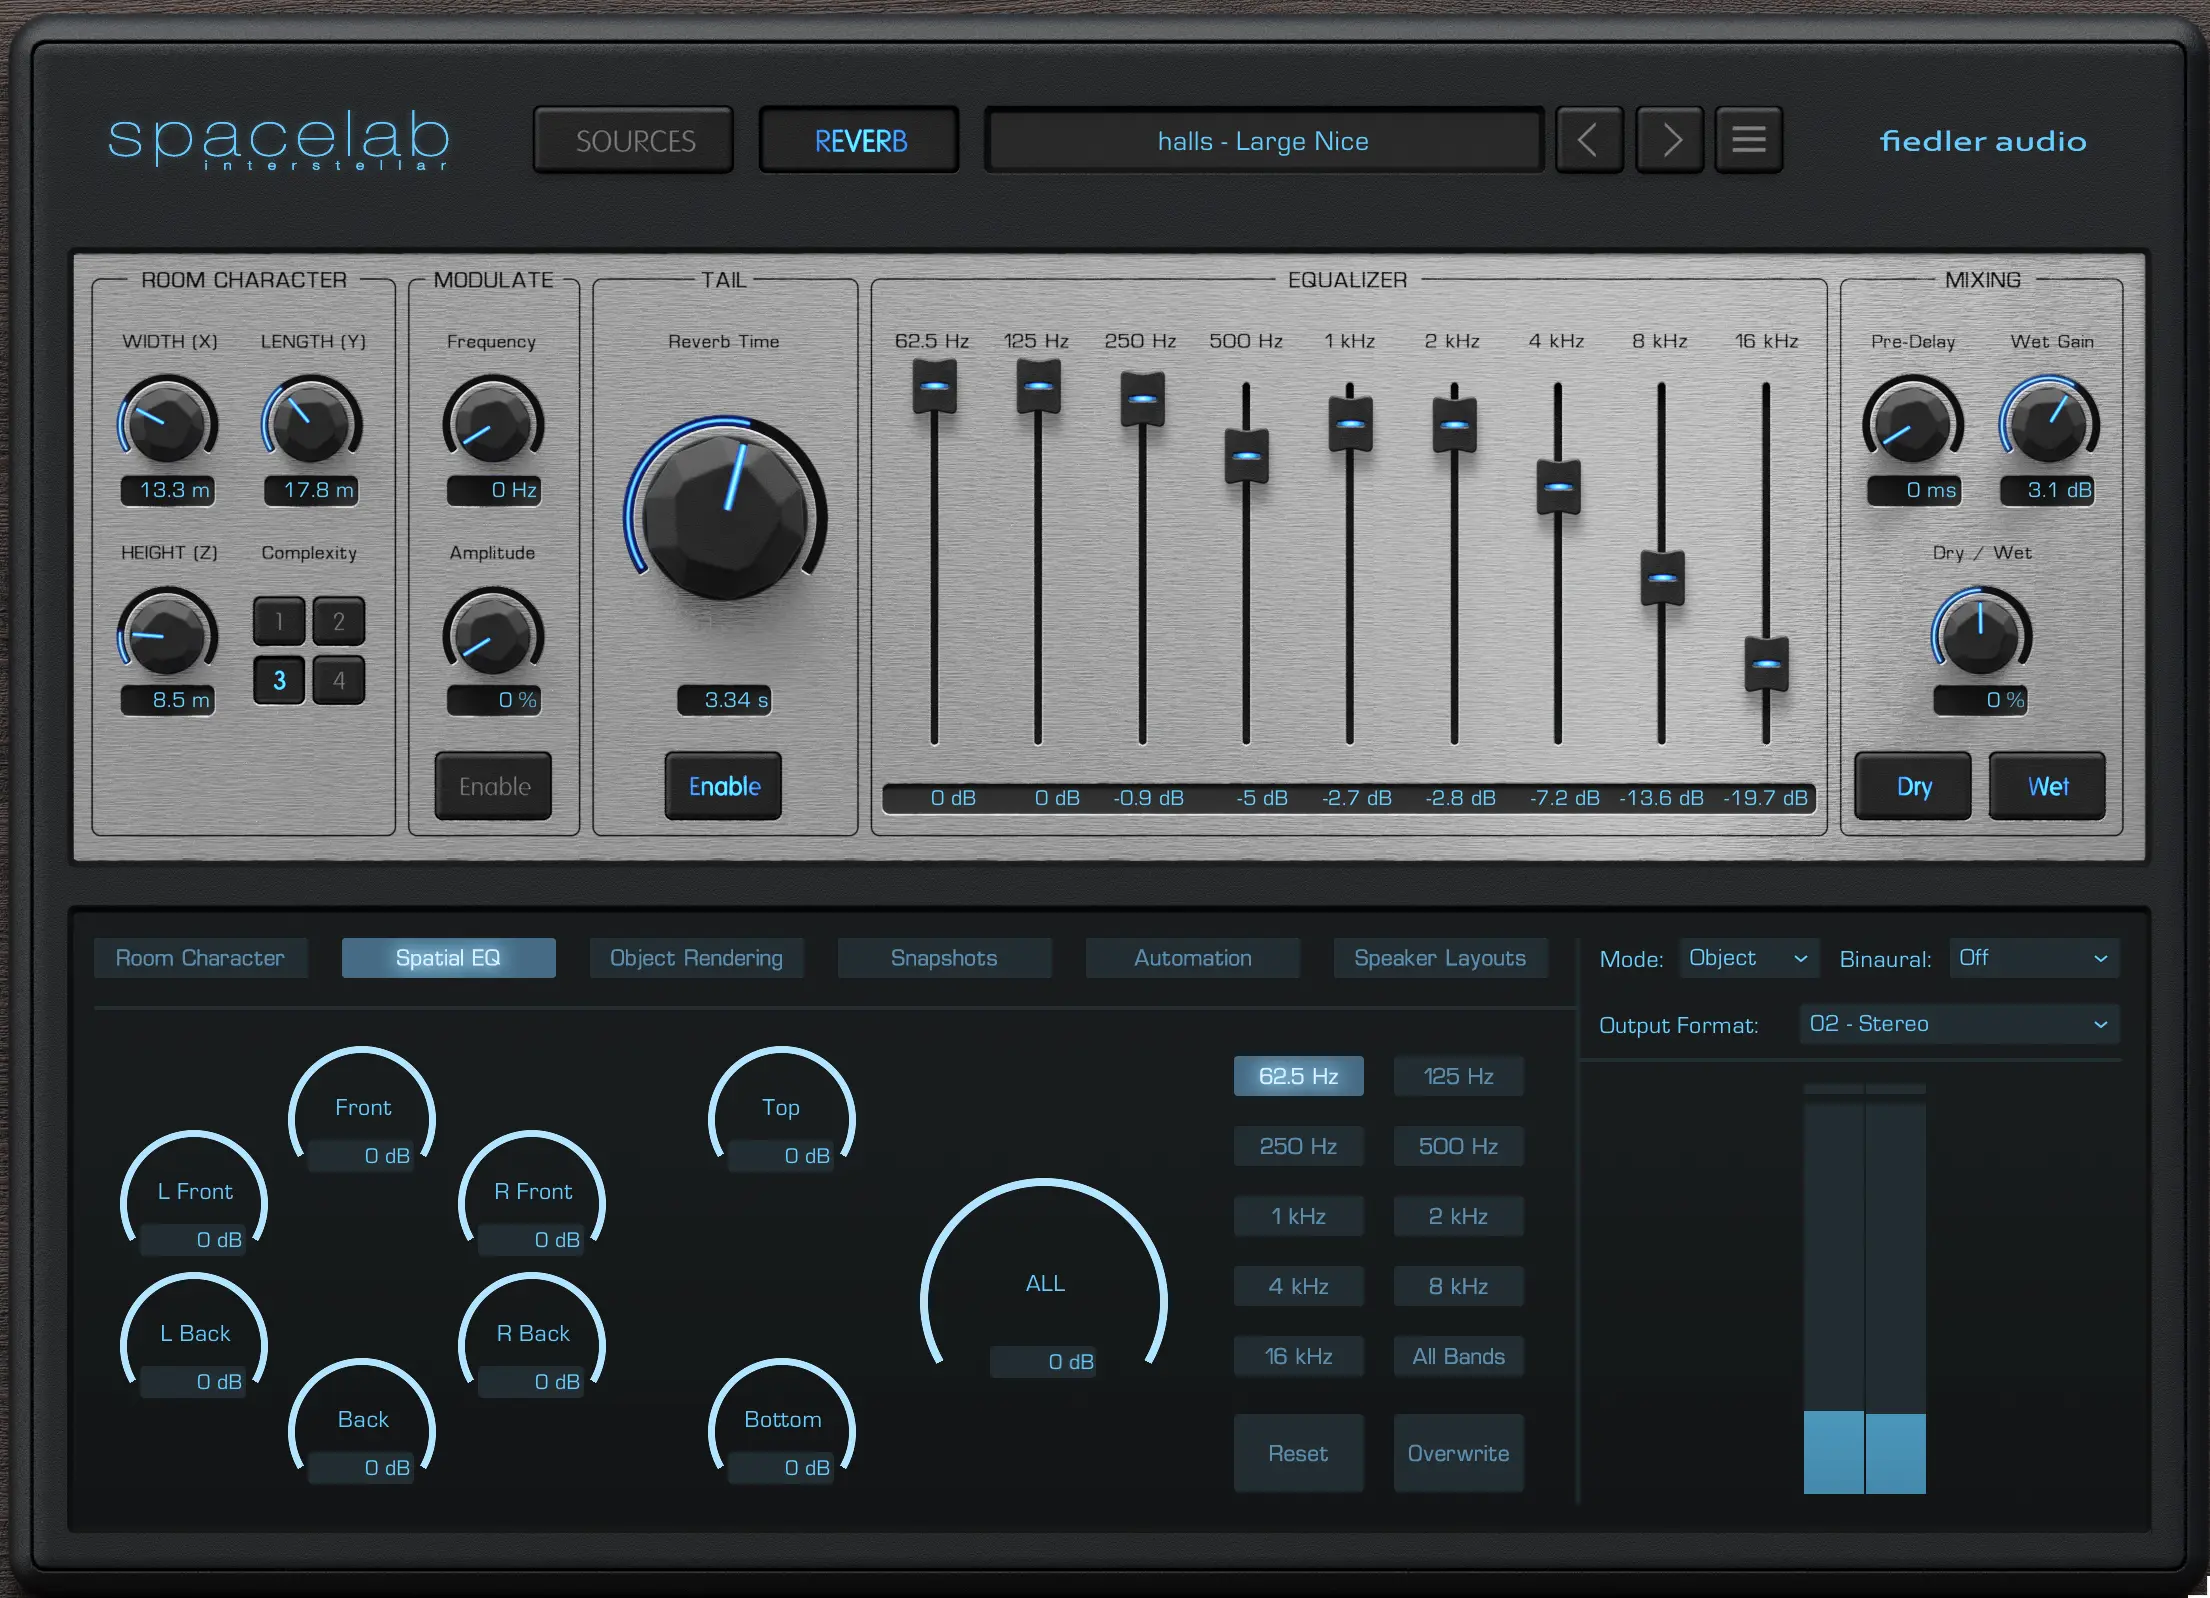Click the Wet Gain knob
Screen dimensions: 2210x1598
pos(2048,424)
